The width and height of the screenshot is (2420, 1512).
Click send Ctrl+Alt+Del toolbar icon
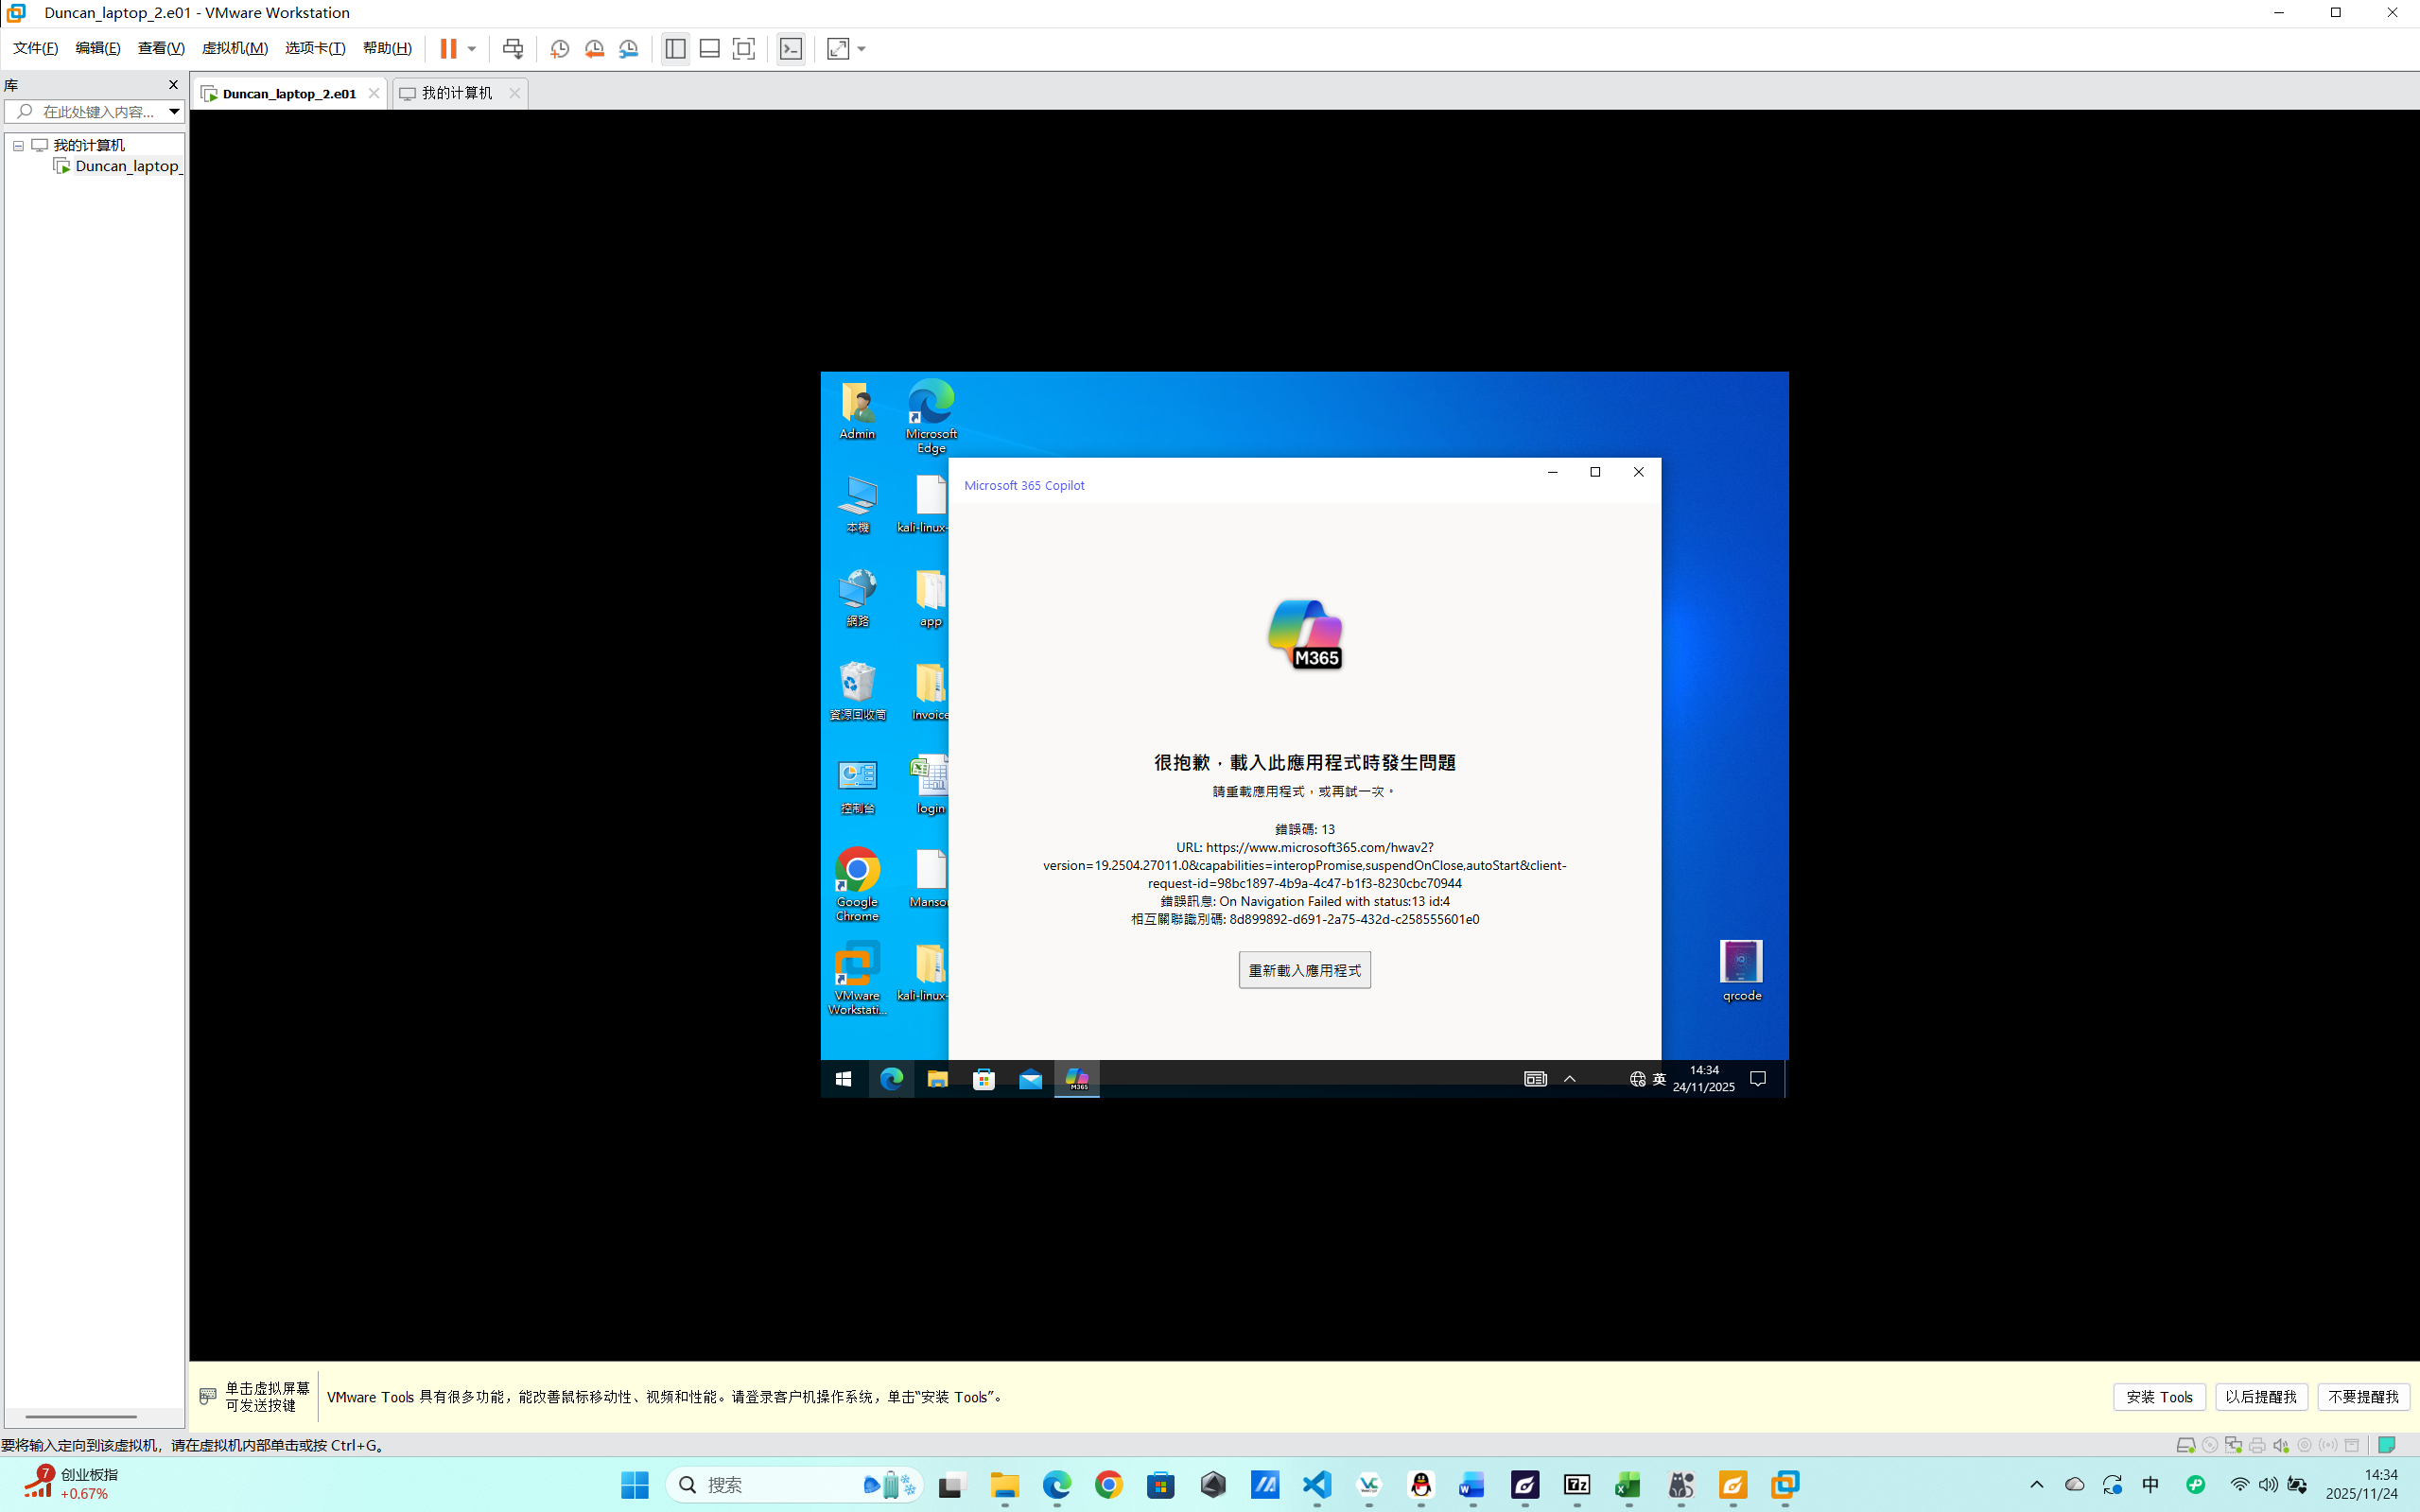(x=513, y=48)
